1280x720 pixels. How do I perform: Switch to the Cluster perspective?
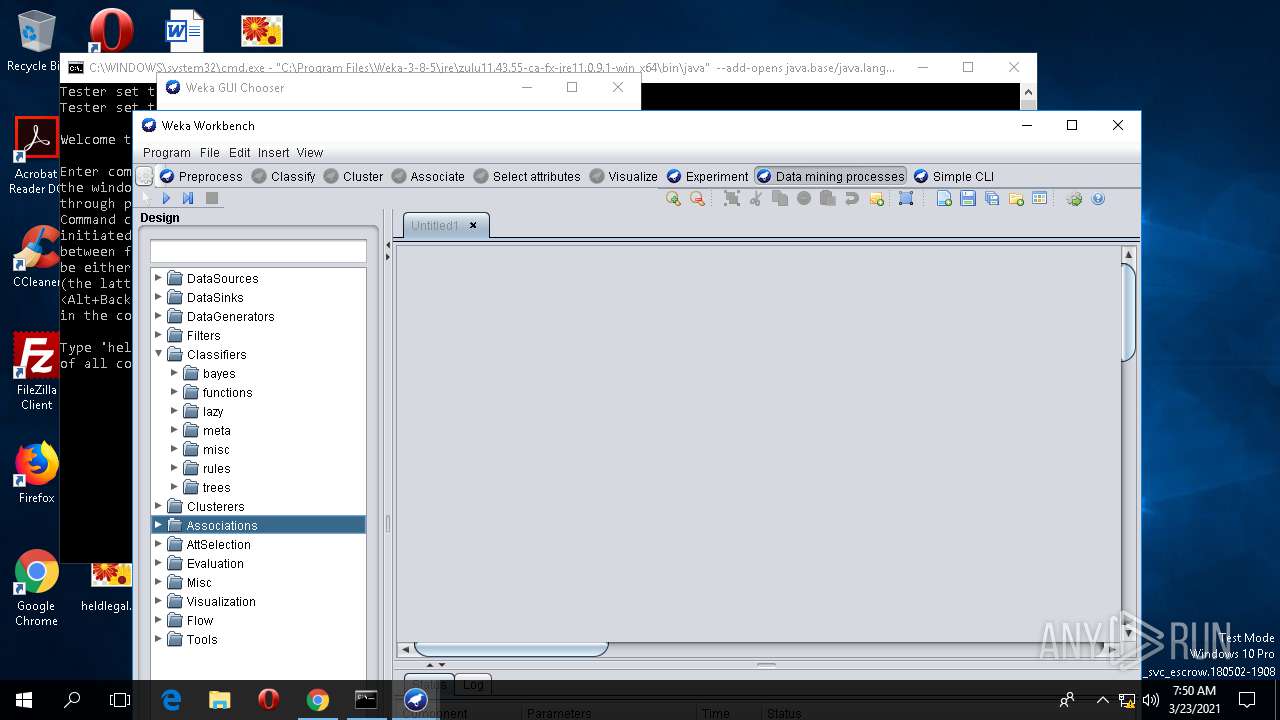(x=353, y=176)
